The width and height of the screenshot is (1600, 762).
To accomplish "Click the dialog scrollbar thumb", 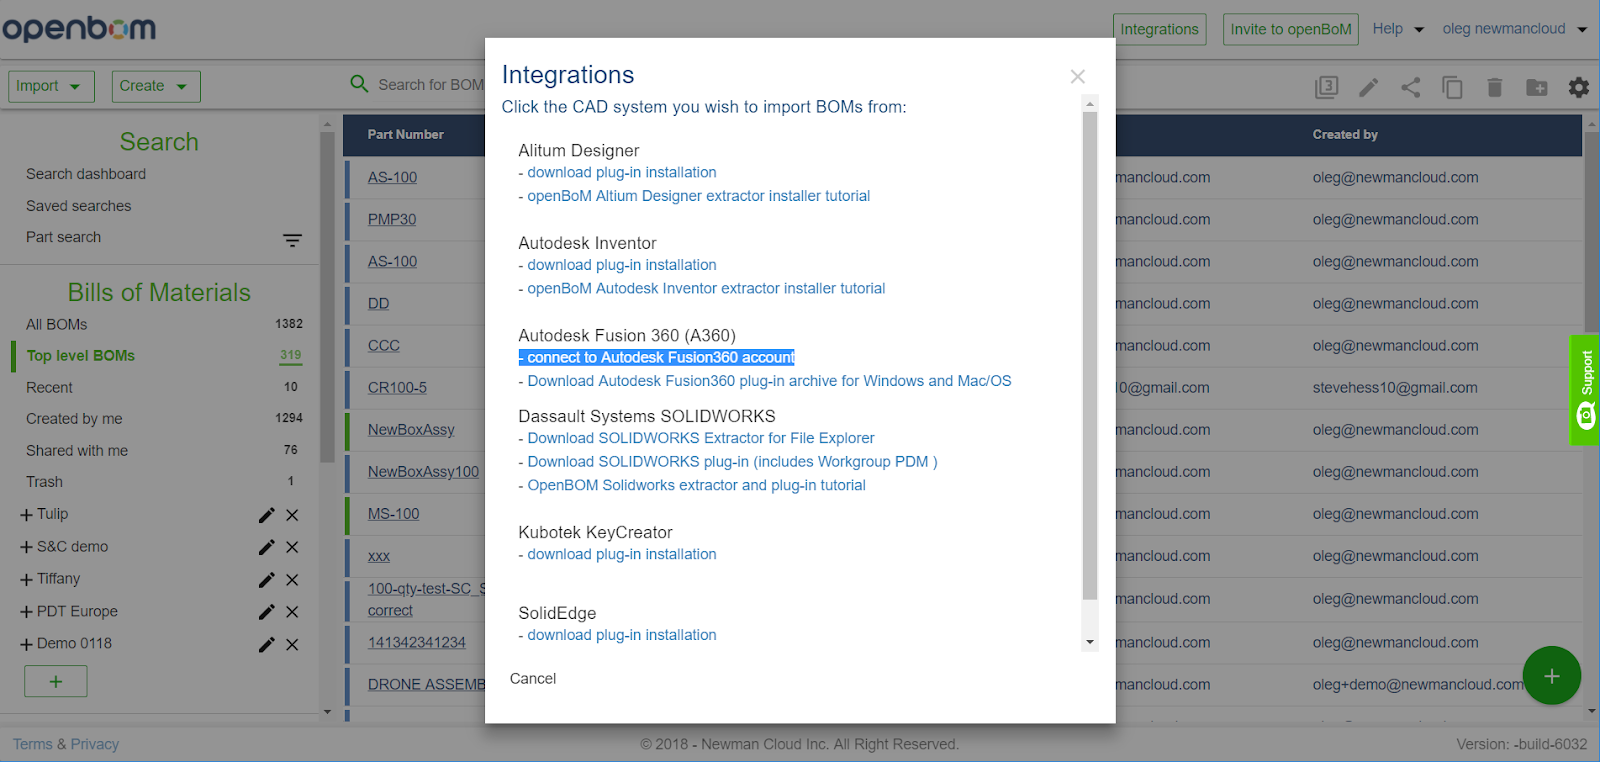I will [1090, 355].
